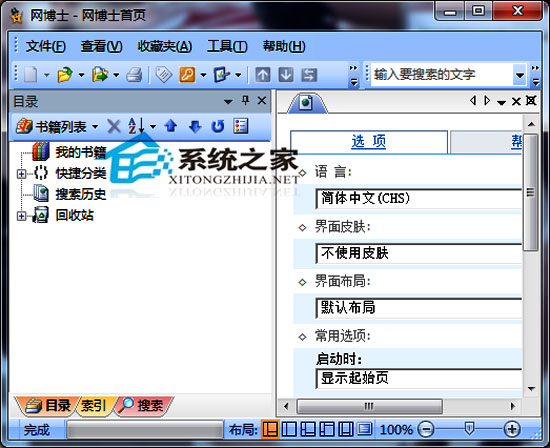
Task: Switch to the 目录 bottom tab
Action: 48,406
